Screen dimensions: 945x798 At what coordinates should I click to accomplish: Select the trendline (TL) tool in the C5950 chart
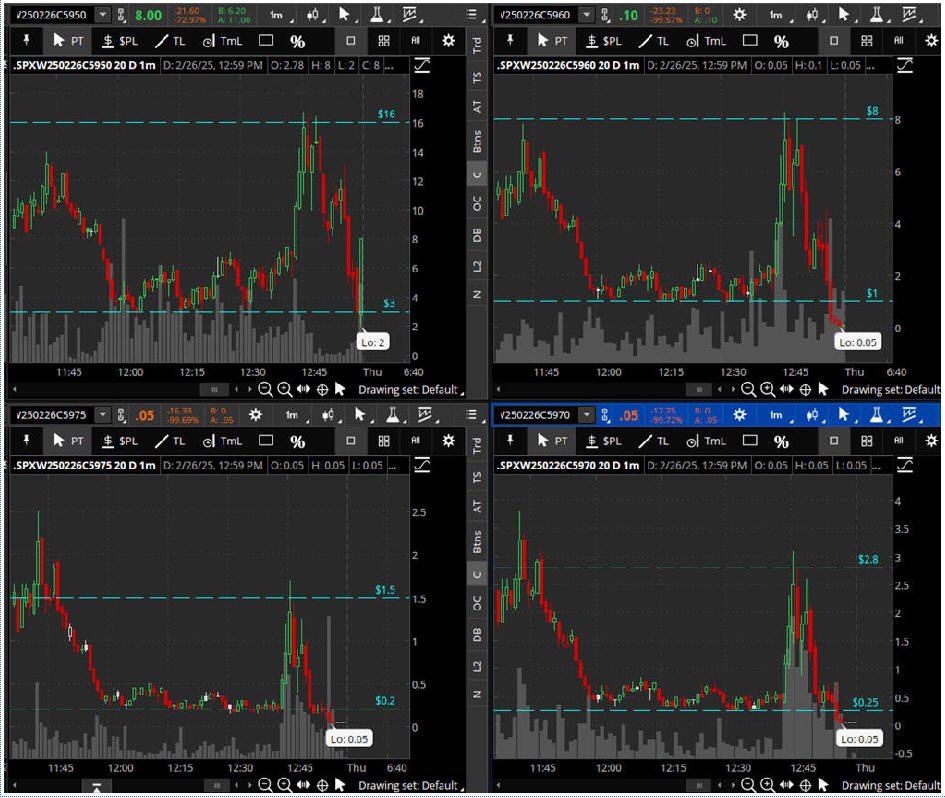click(171, 41)
